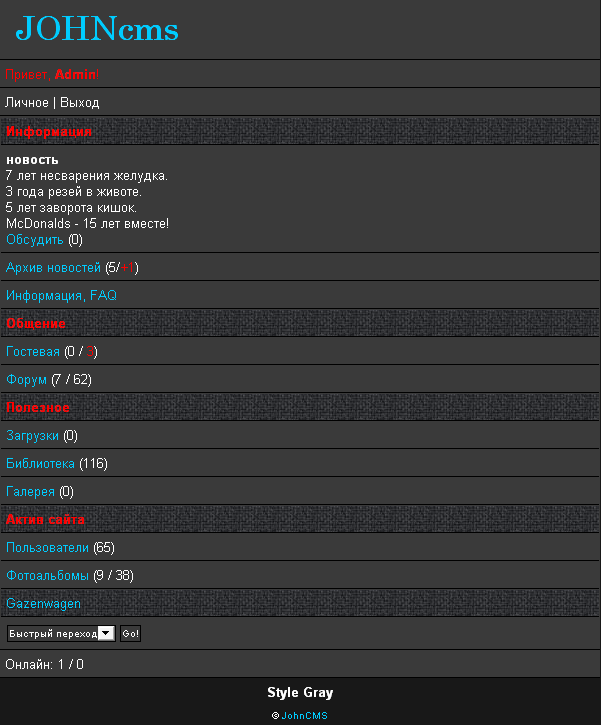601x725 pixels.
Task: Click the Admin username in greeting
Action: 76,75
